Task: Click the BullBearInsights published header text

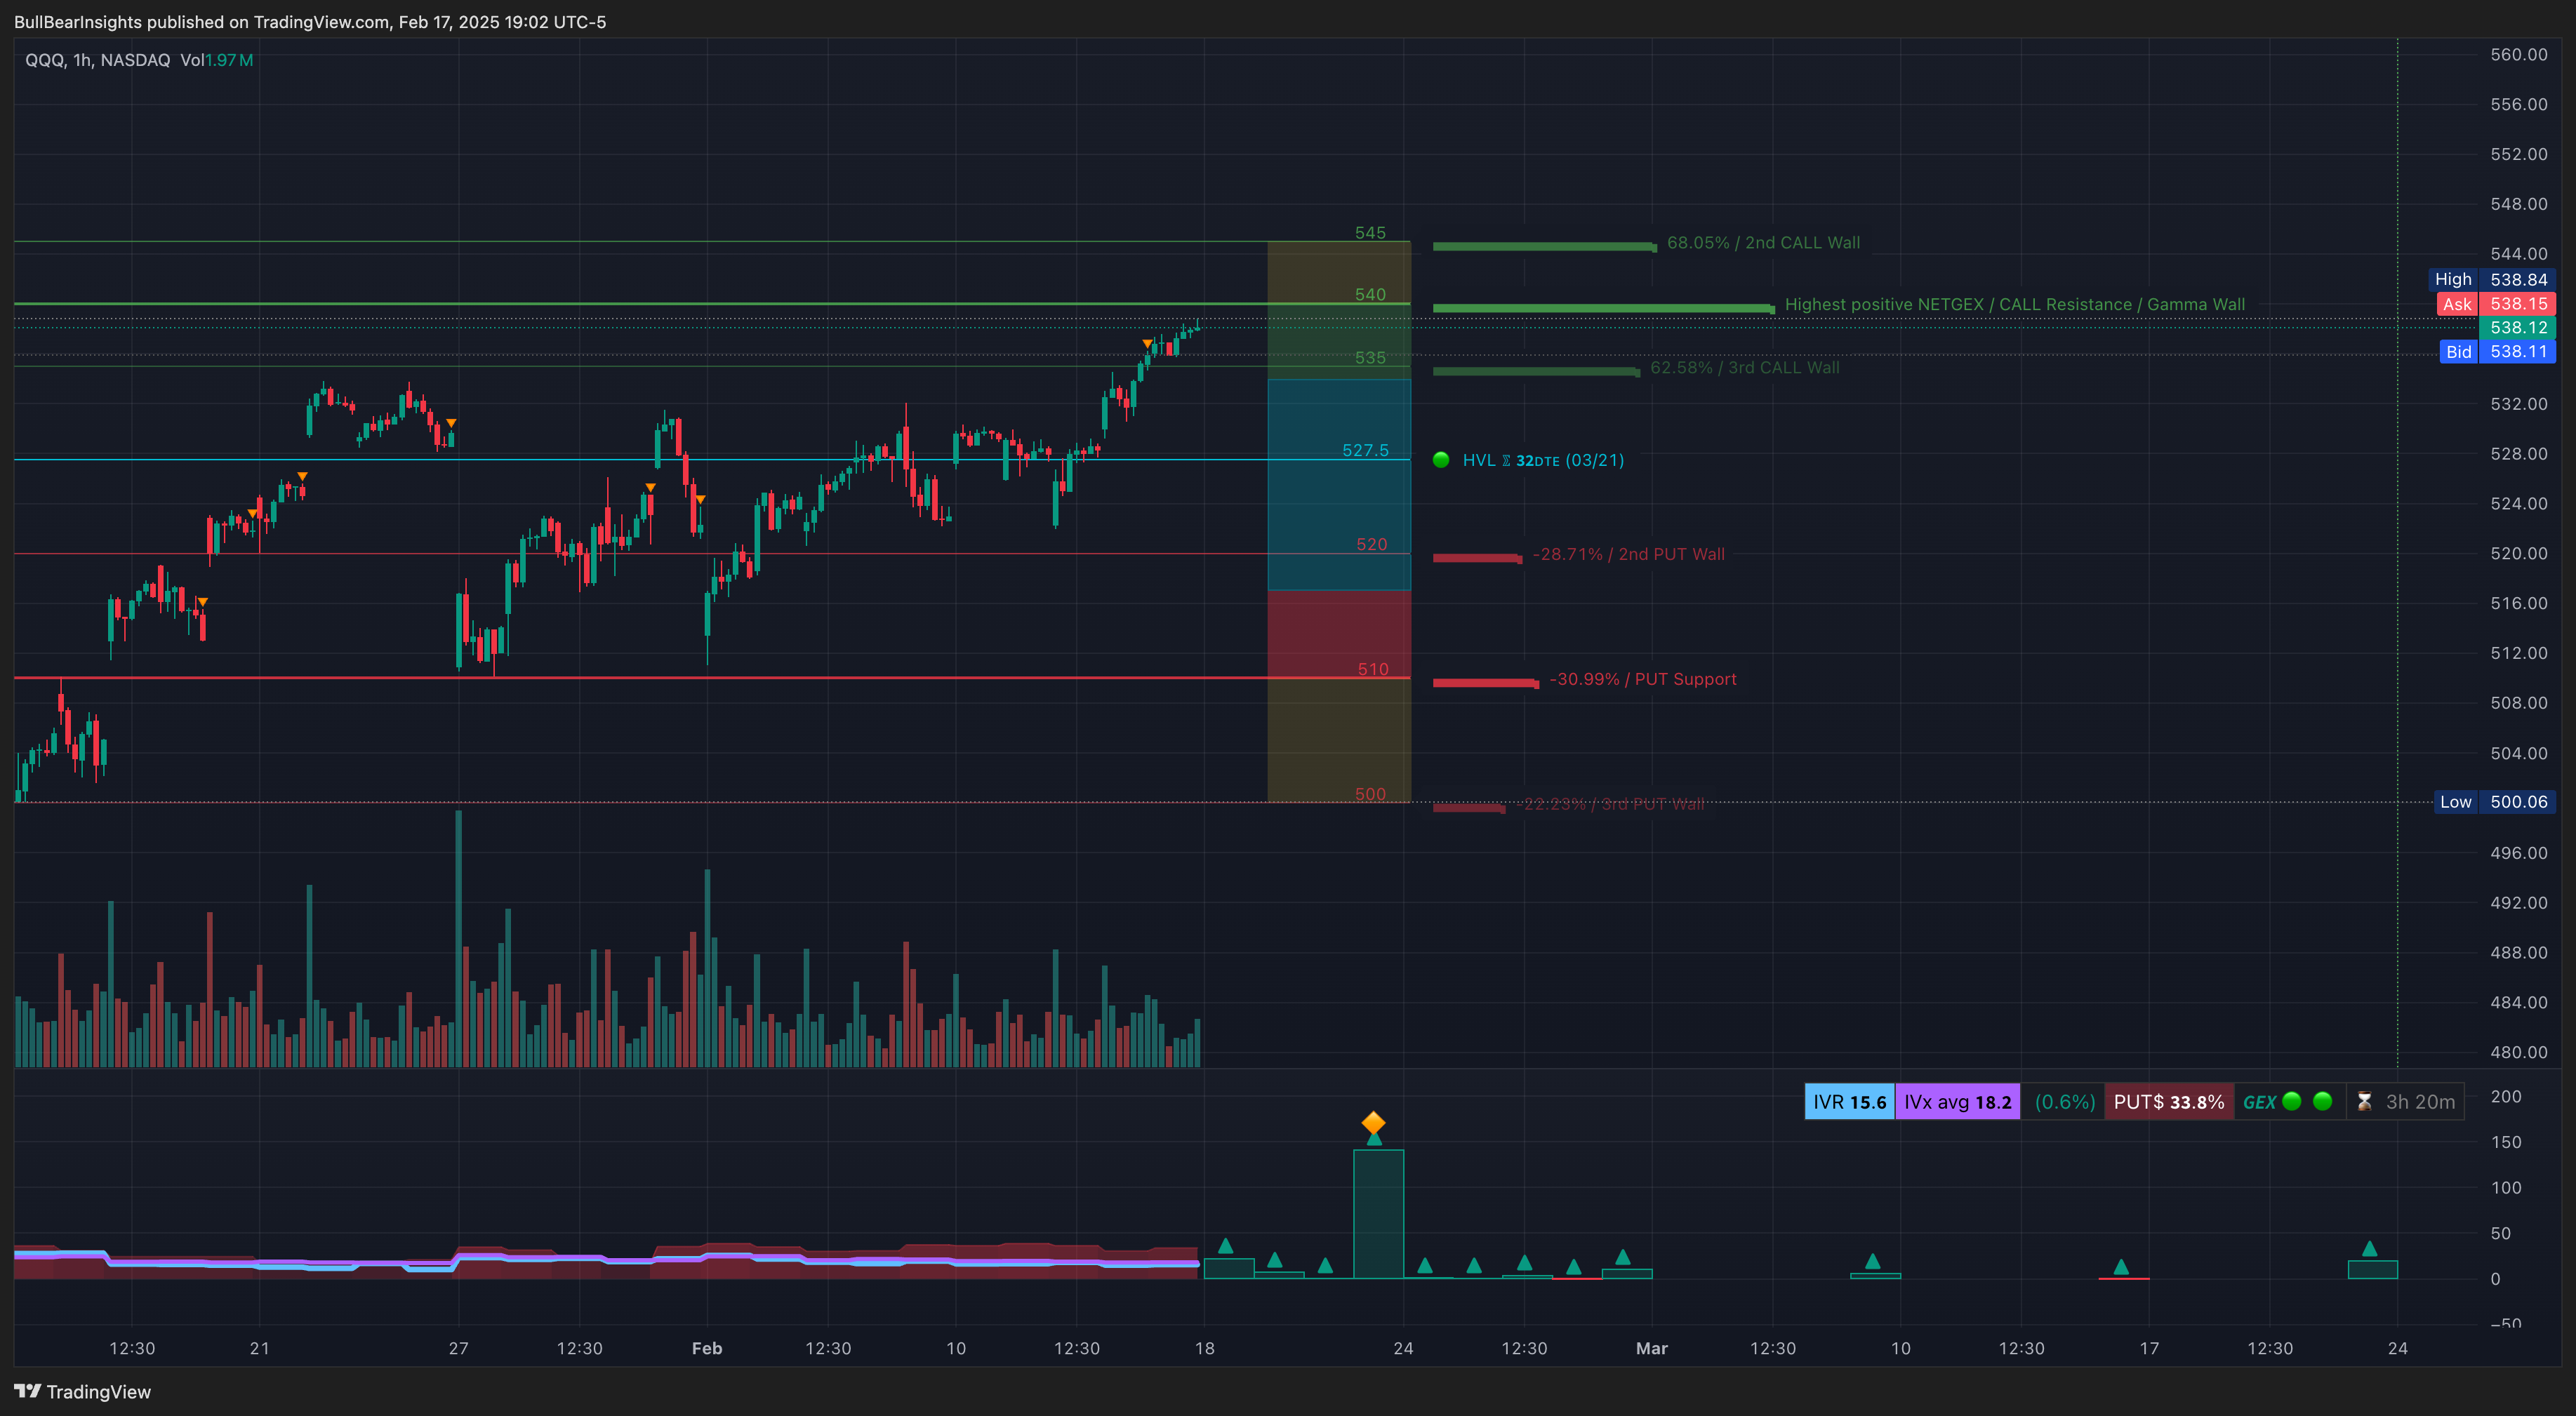Action: point(310,22)
